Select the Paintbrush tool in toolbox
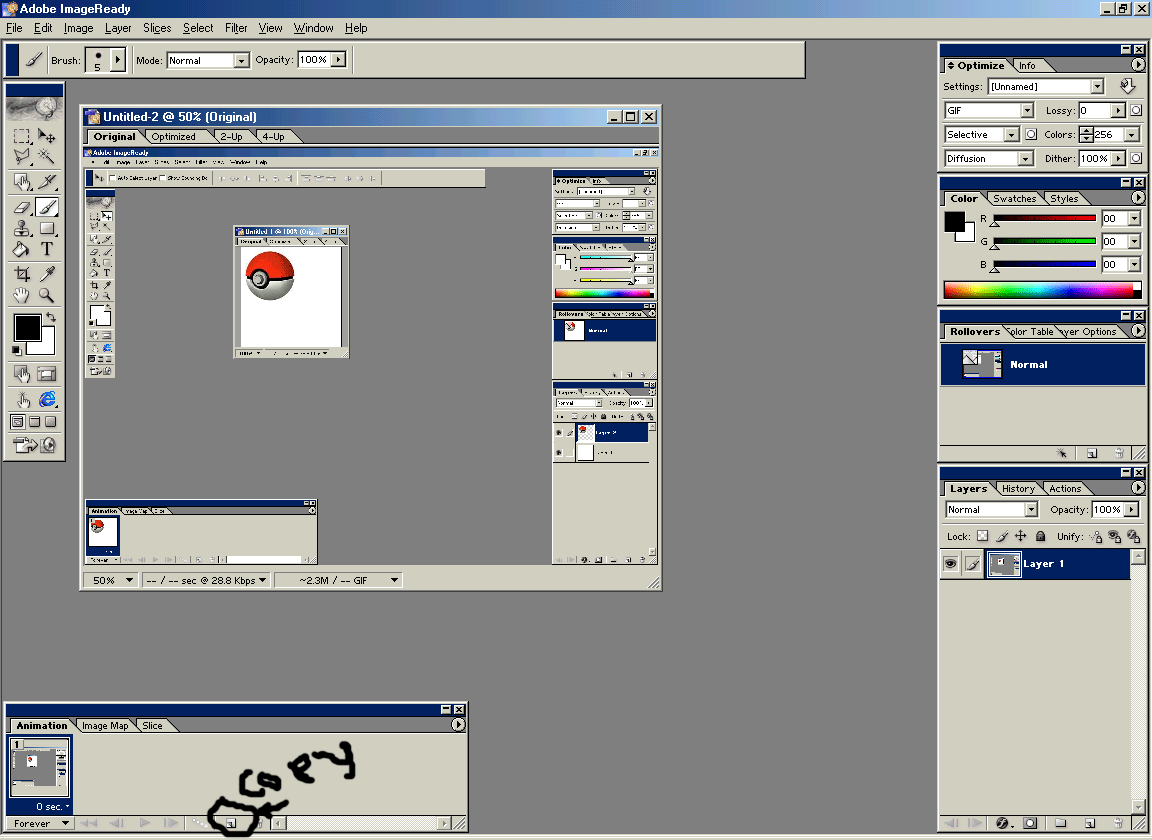 (x=46, y=208)
